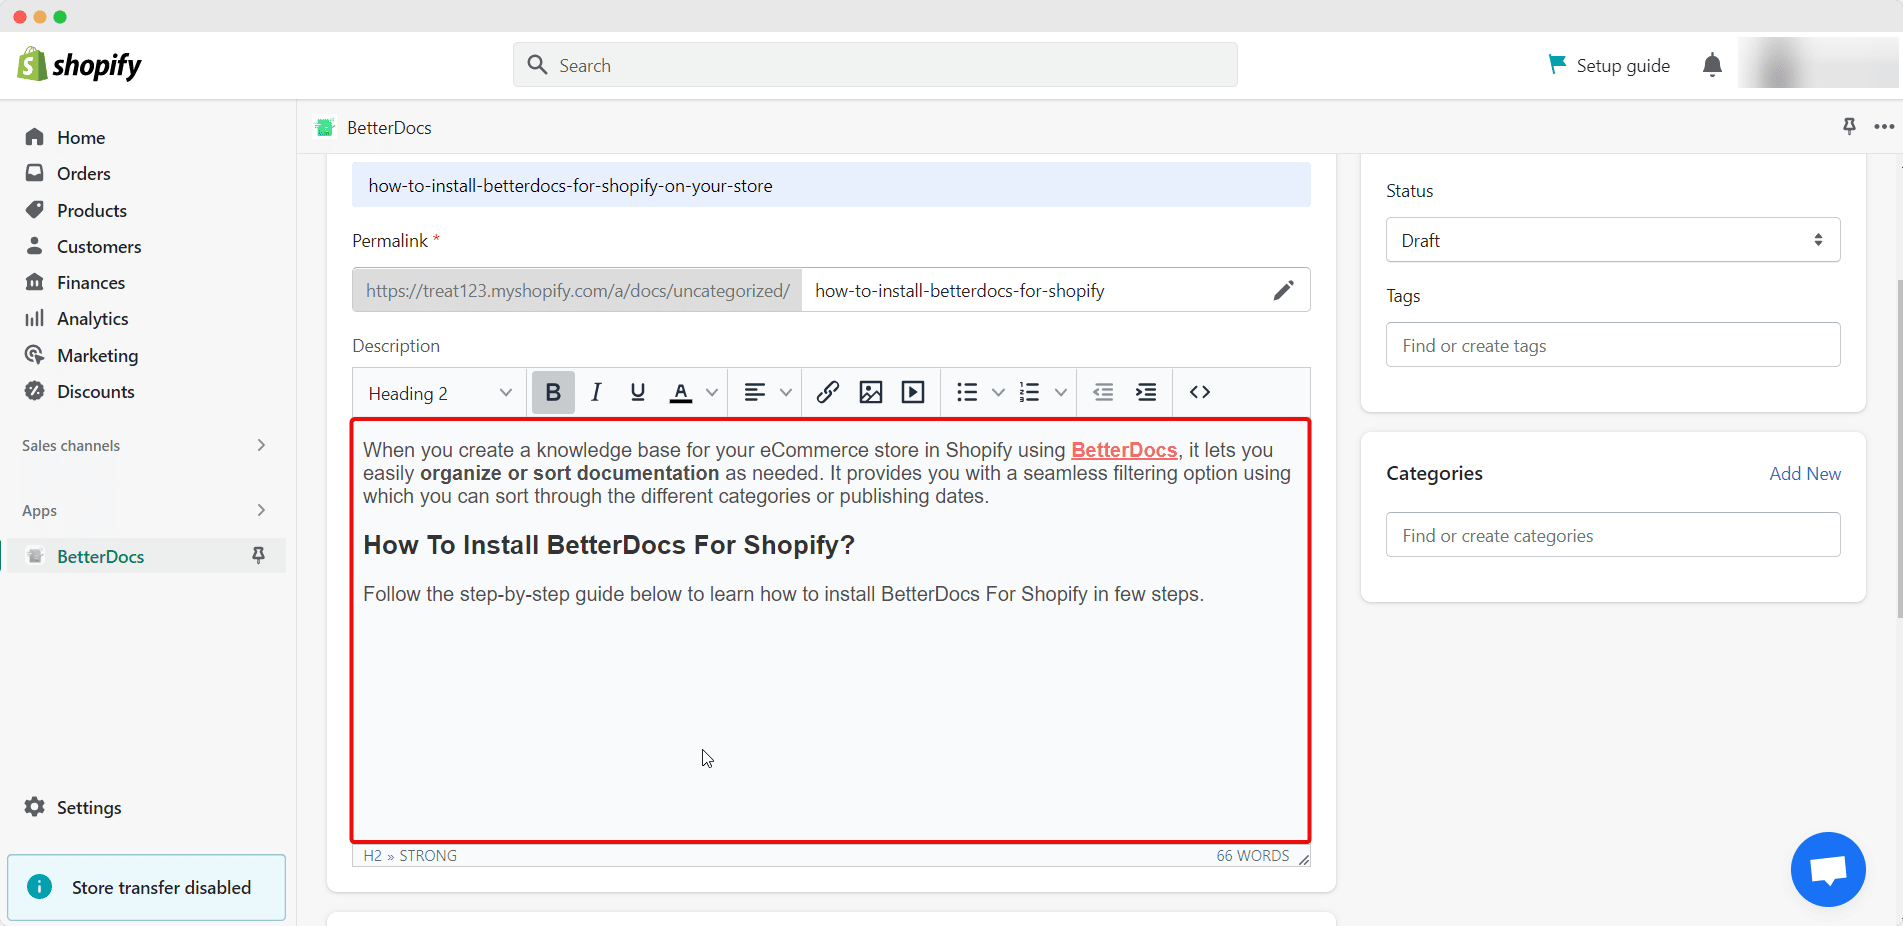Toggle bold formatting in the editor toolbar
Viewport: 1903px width, 926px height.
(x=553, y=392)
